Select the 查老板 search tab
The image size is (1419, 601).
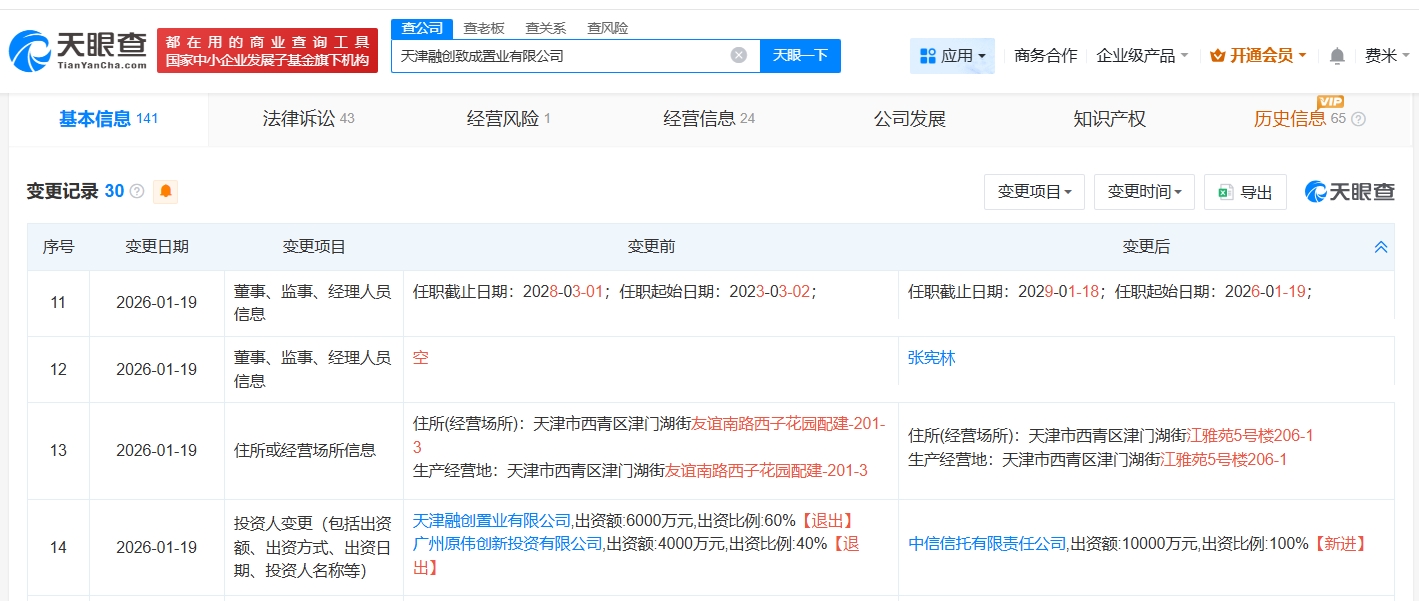click(483, 28)
